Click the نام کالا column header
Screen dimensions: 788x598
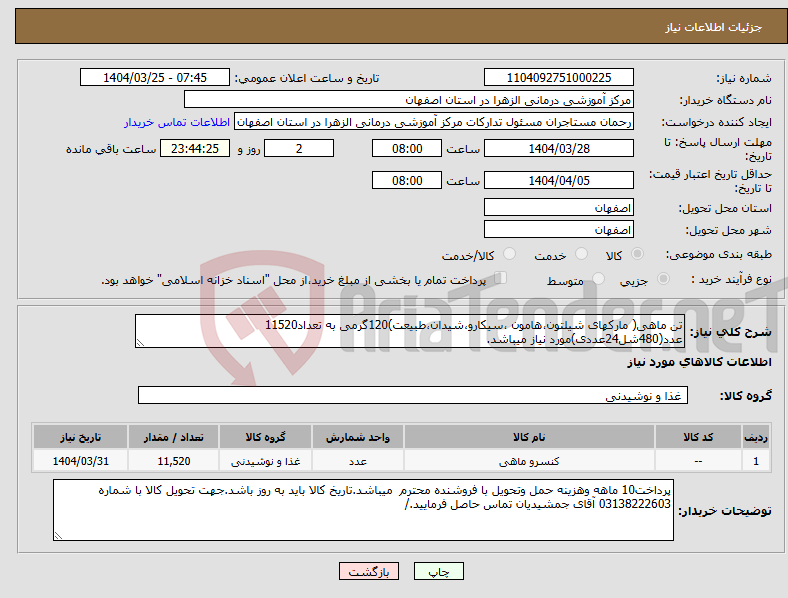529,437
